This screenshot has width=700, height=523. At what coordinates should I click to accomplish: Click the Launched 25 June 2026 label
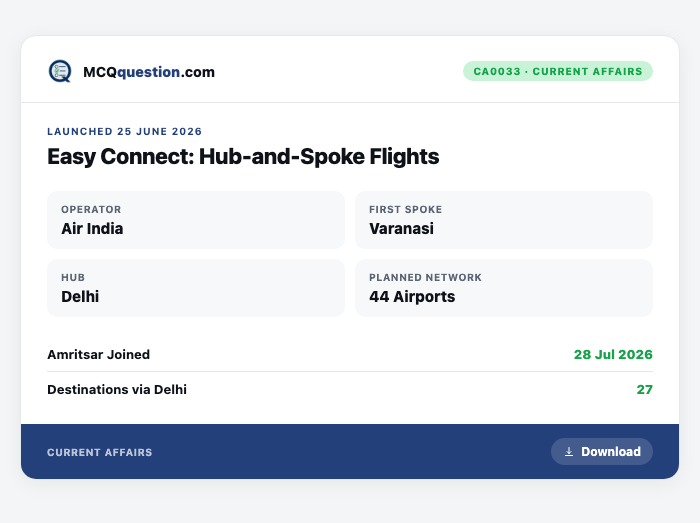[125, 132]
